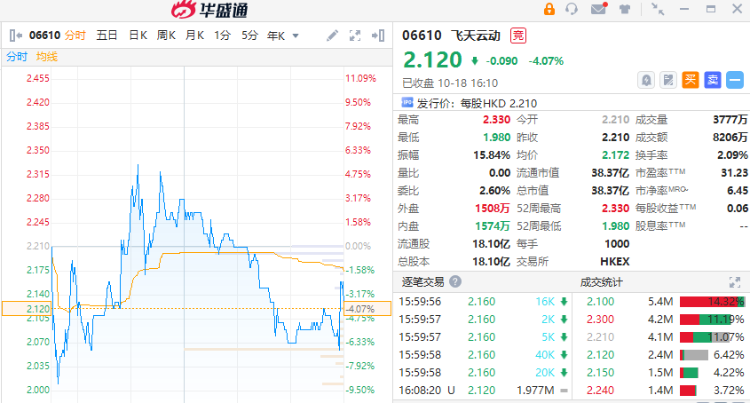This screenshot has width=750, height=403.
Task: Click the shrink window arrows icon
Action: tap(658, 9)
